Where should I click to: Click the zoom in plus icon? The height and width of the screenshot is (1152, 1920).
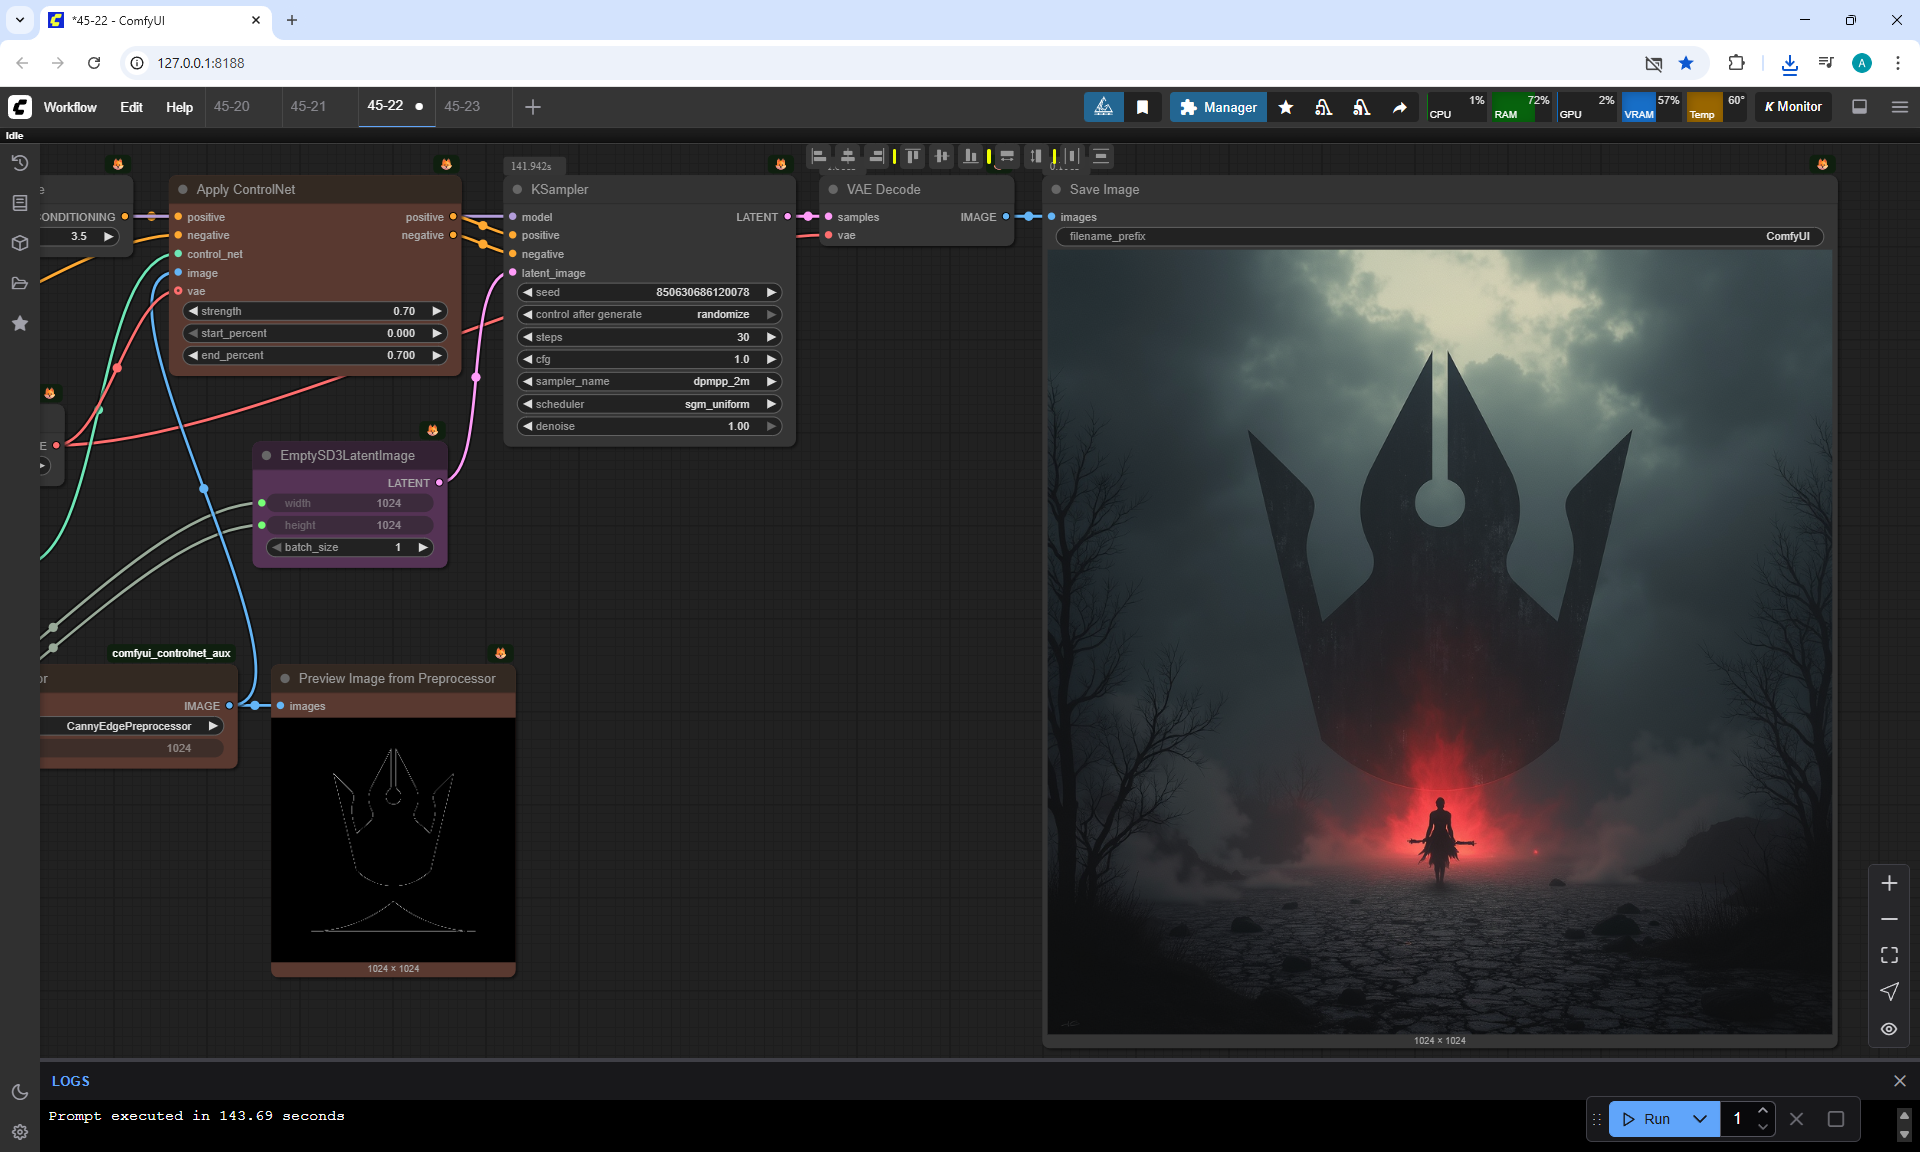(1889, 883)
